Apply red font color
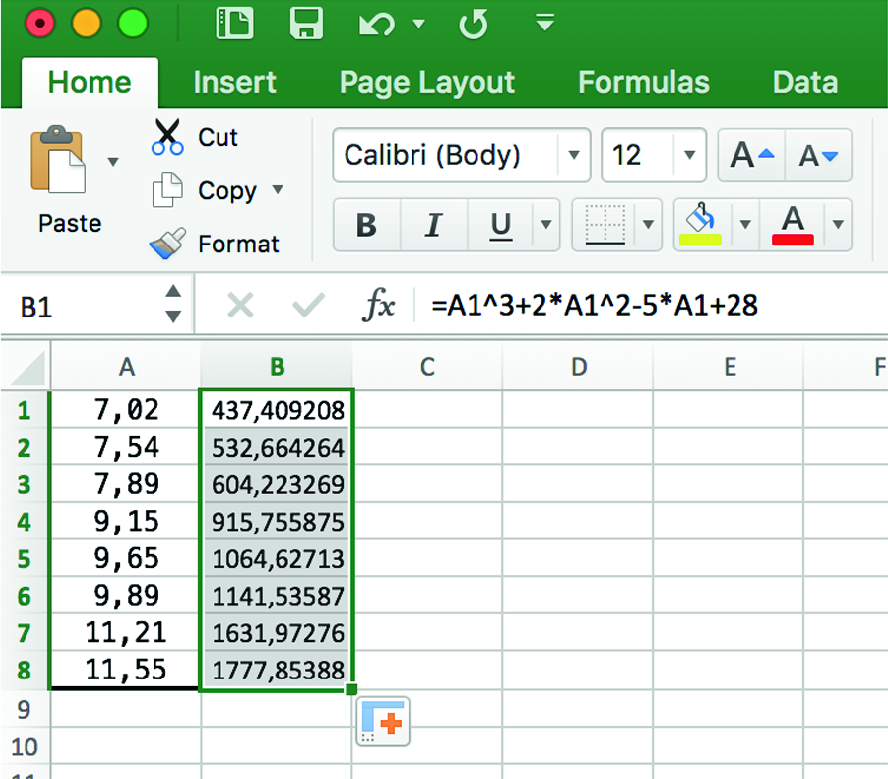The width and height of the screenshot is (888, 779). [793, 225]
